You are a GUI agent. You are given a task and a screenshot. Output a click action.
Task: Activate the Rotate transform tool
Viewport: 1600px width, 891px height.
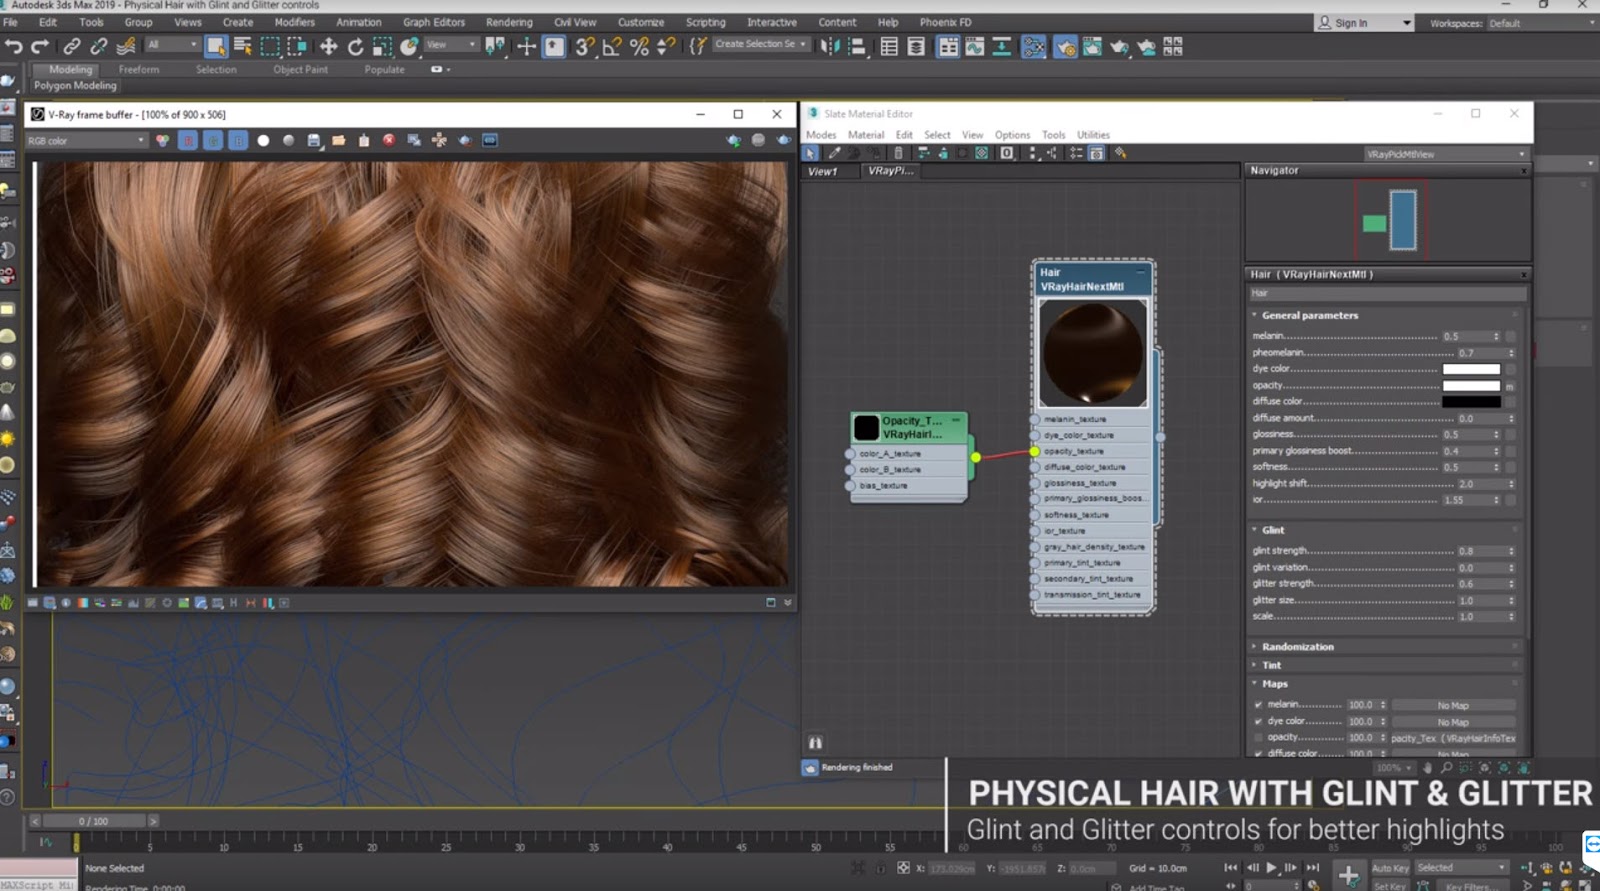pyautogui.click(x=355, y=46)
